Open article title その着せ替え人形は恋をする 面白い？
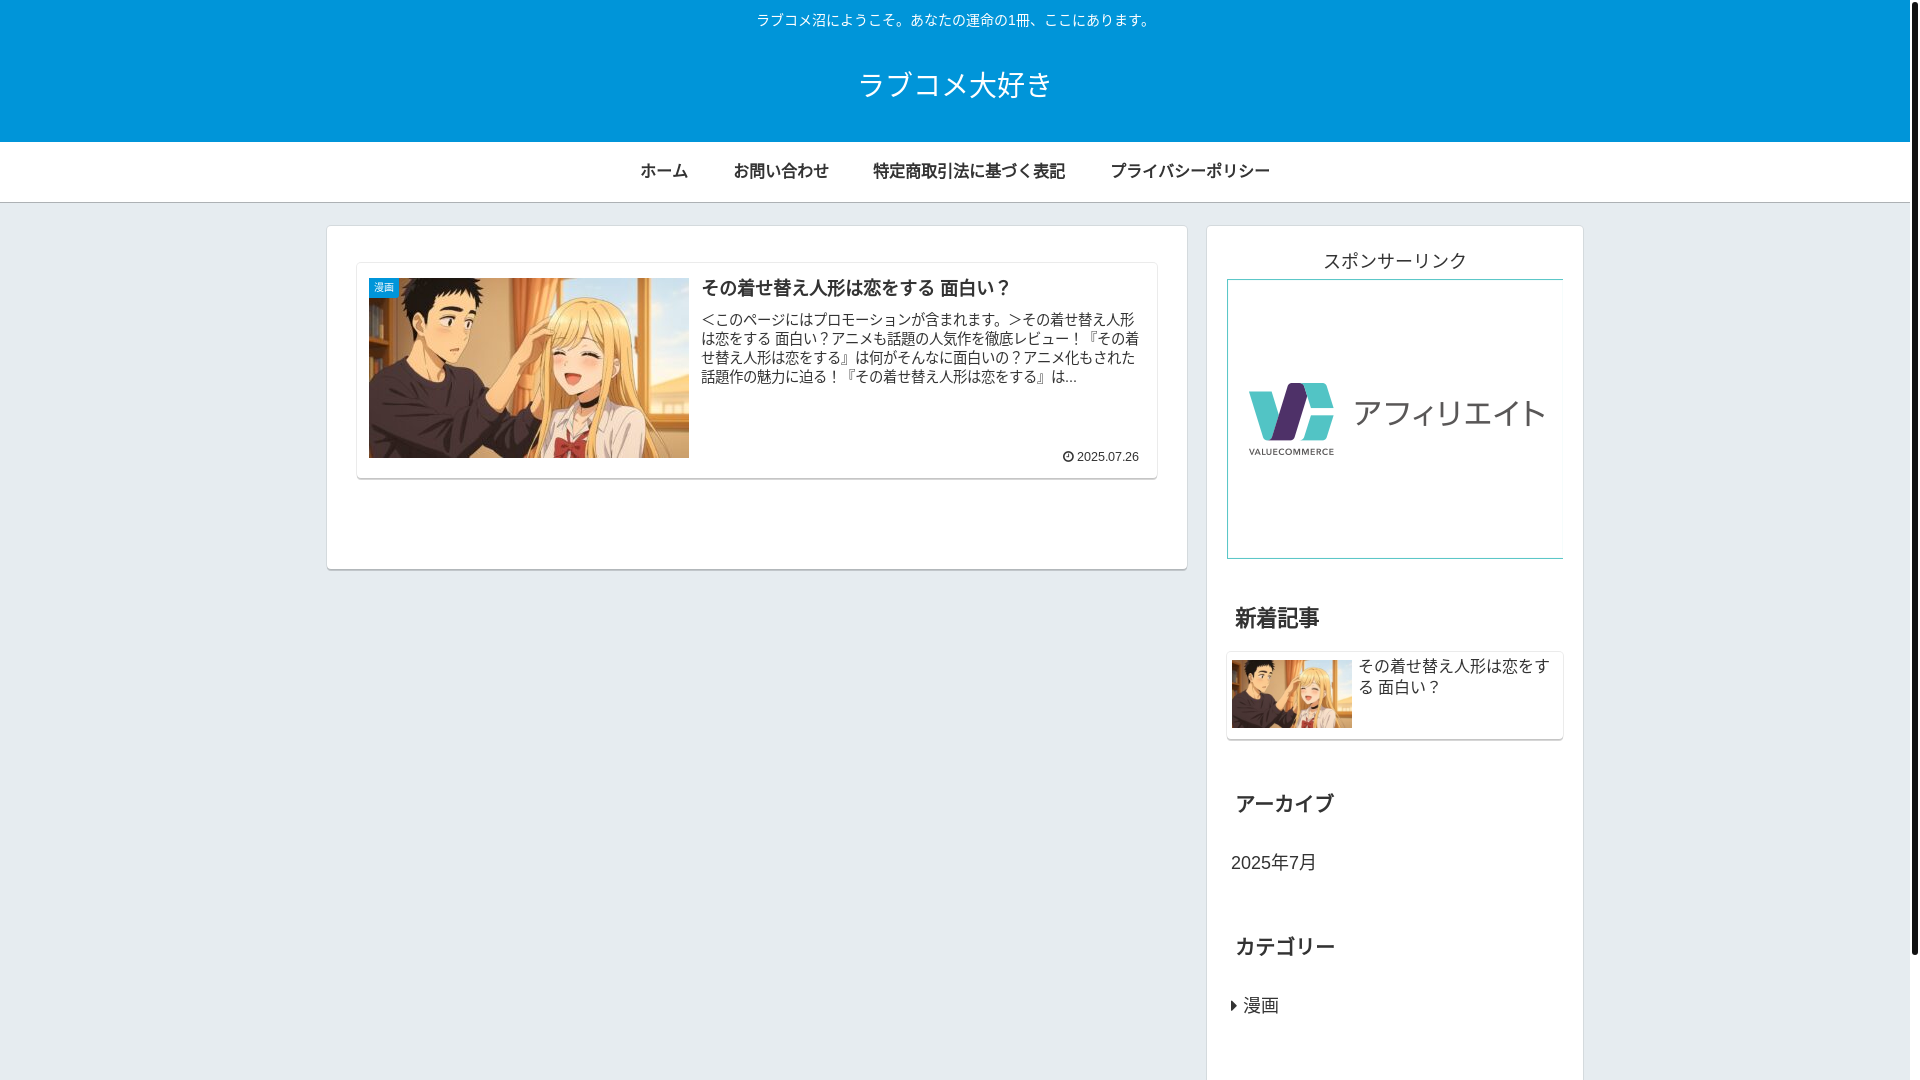The width and height of the screenshot is (1920, 1080). [856, 288]
